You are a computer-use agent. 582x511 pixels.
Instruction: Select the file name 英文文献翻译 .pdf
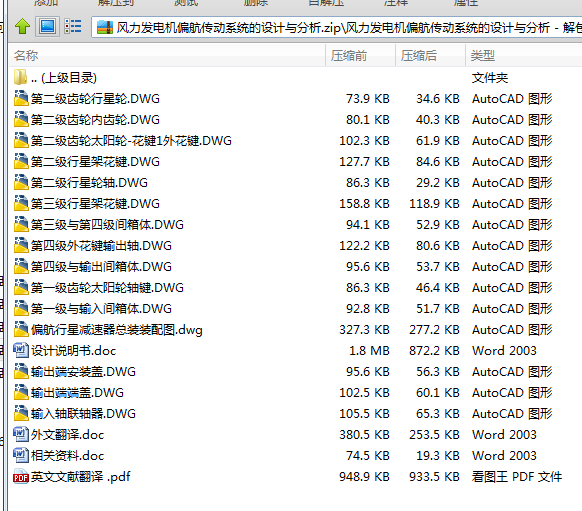(x=81, y=476)
